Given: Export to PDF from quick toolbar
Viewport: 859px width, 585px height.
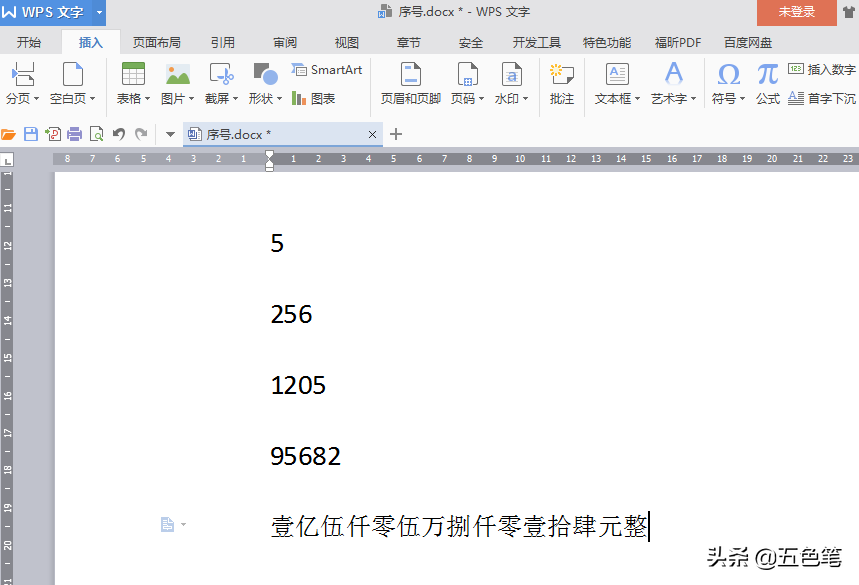Looking at the screenshot, I should click(x=53, y=134).
